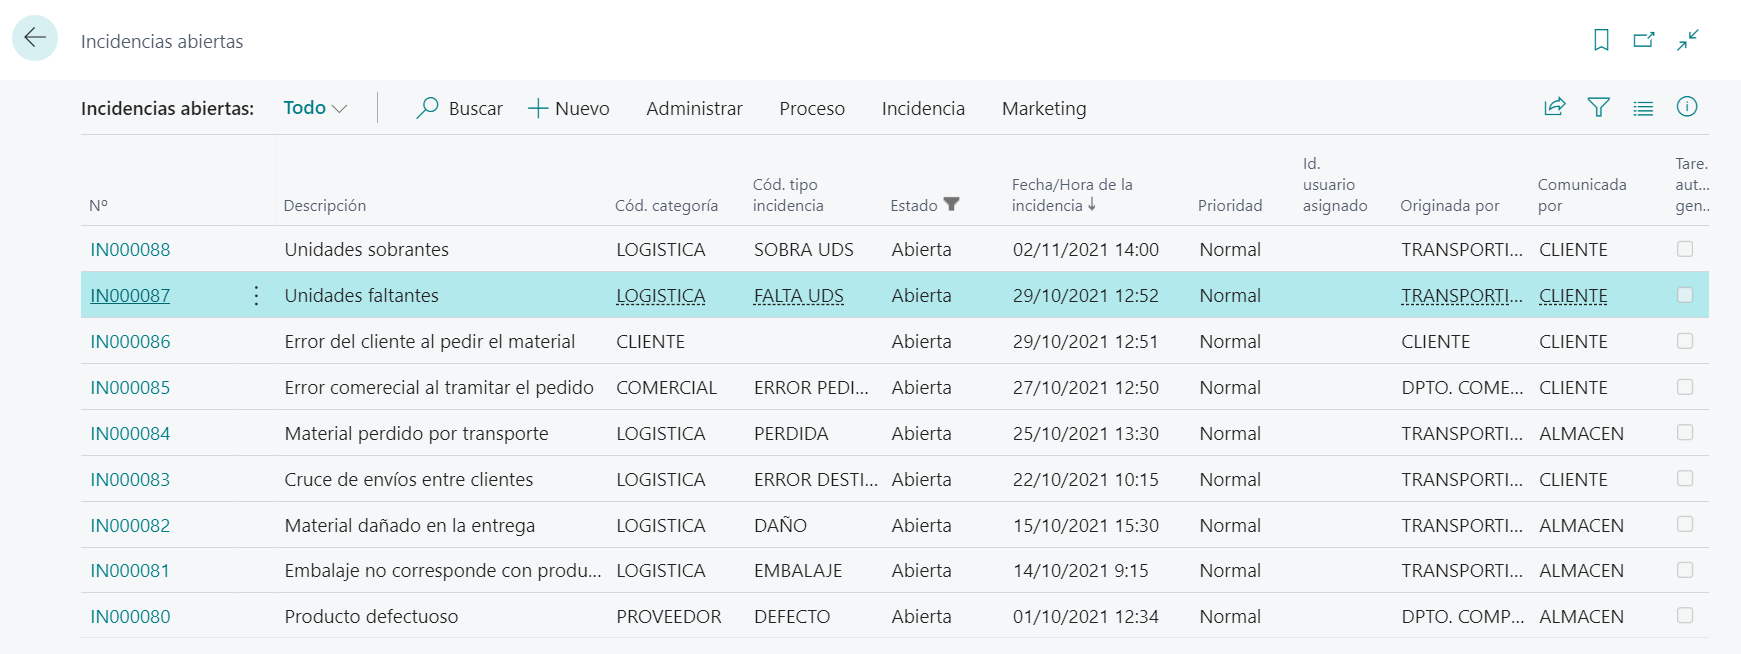Click the Buscar search icon
The image size is (1741, 654).
(x=428, y=108)
